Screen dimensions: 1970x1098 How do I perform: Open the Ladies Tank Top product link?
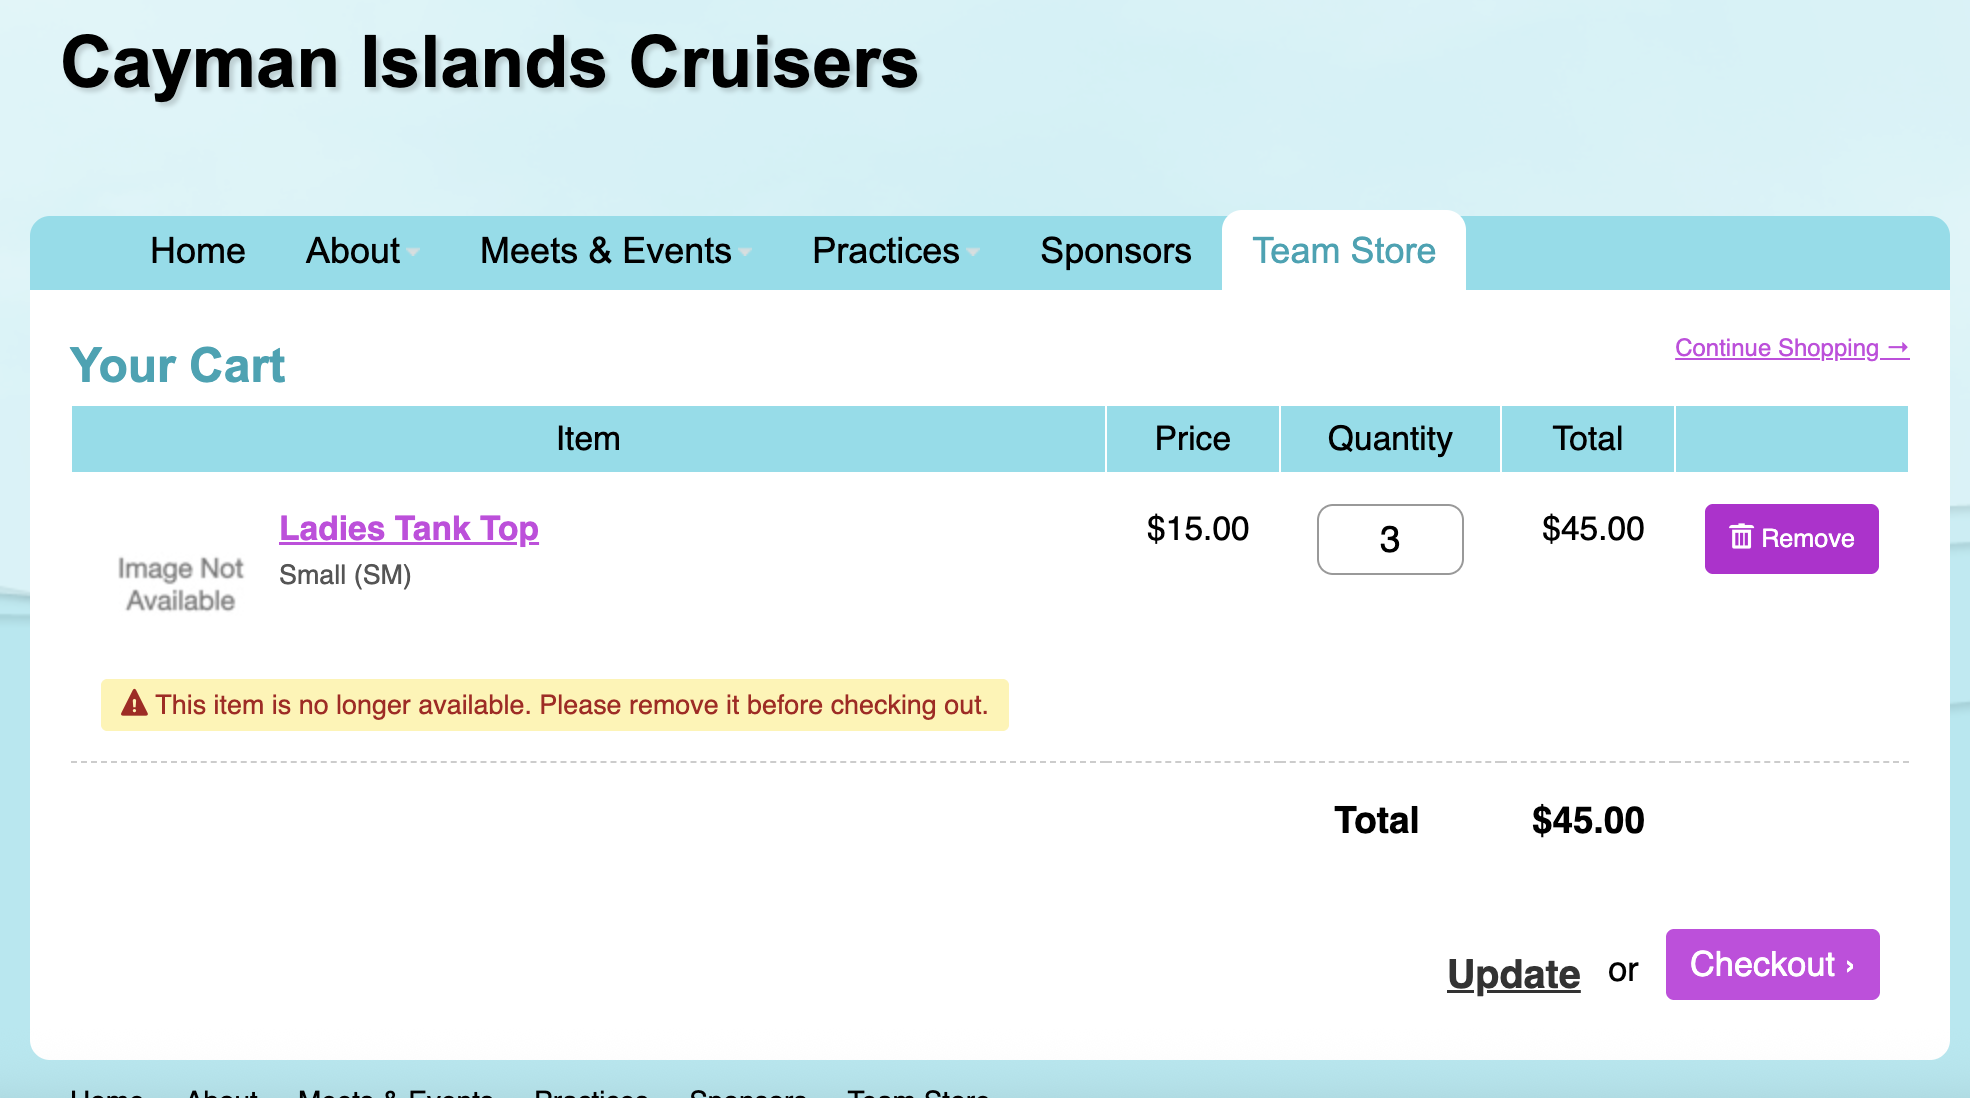(408, 528)
